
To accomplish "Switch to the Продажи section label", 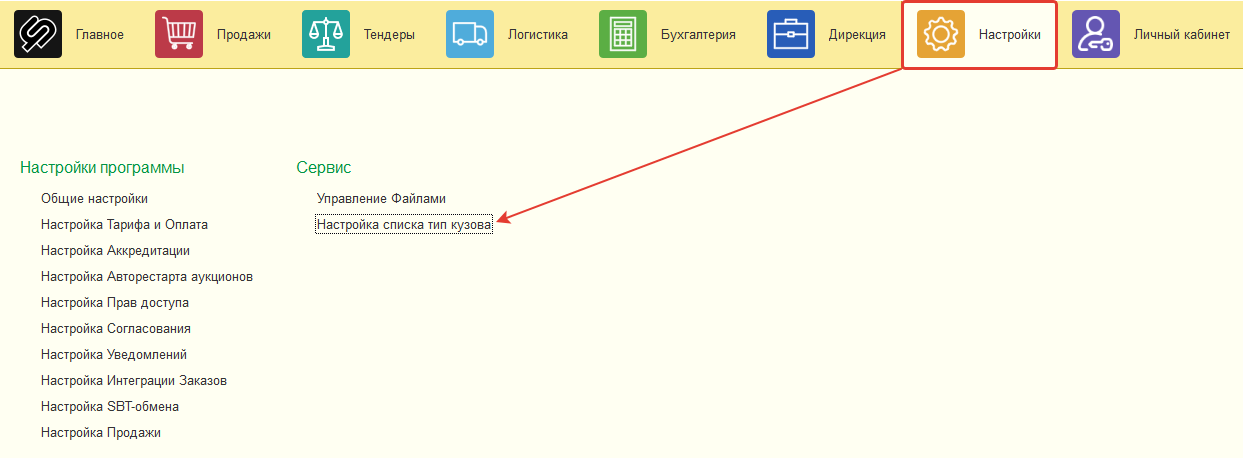I will [244, 35].
